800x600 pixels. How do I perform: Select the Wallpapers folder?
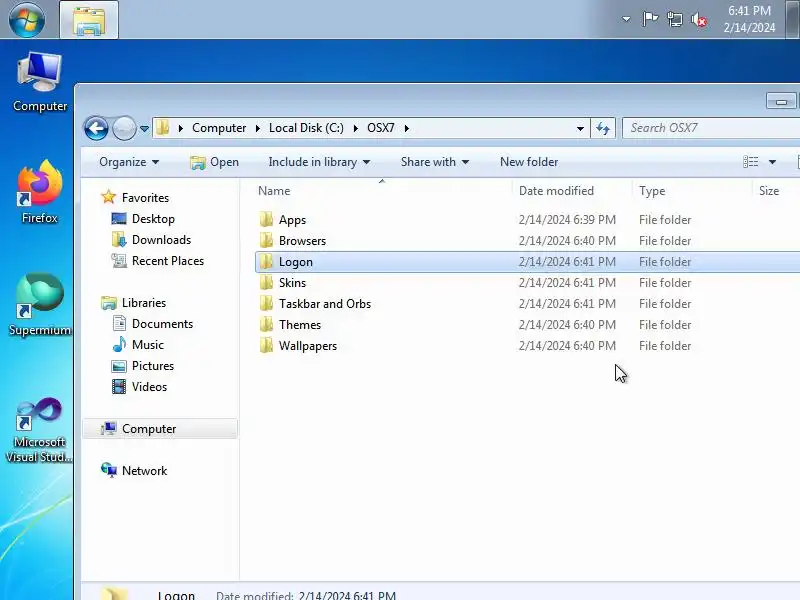(x=308, y=346)
